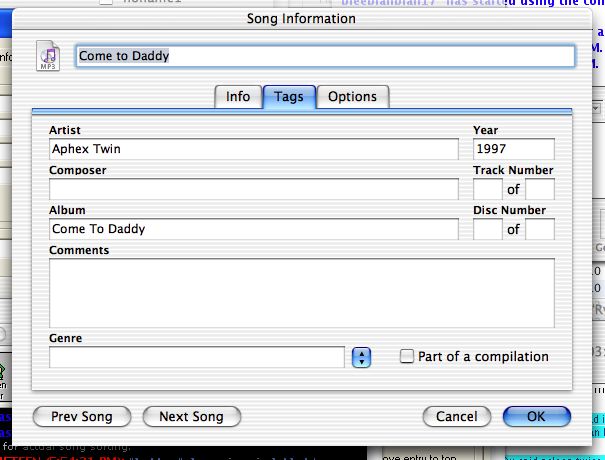Click the Genre text field
The image size is (605, 460).
pyautogui.click(x=197, y=357)
